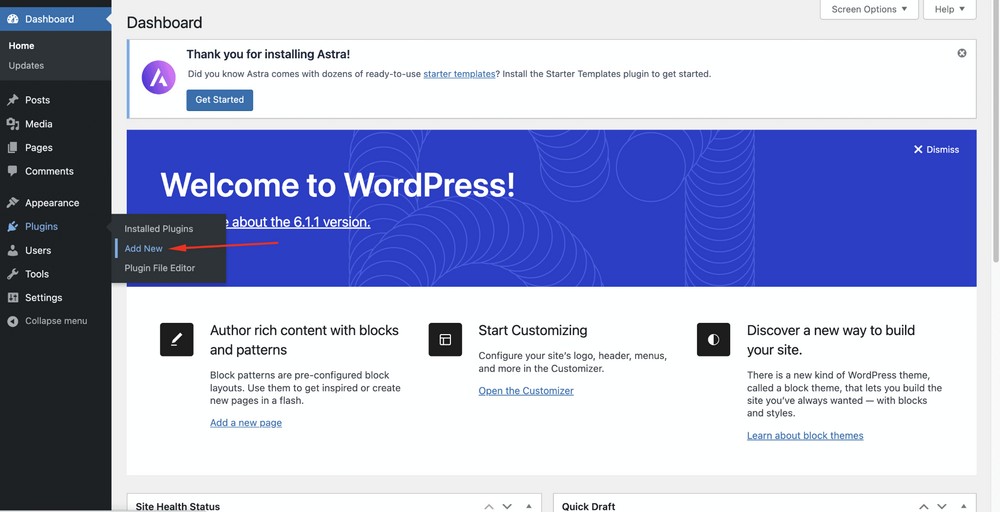Toggle the Site Health Status panel collapse
The image size is (1000, 512).
529,506
